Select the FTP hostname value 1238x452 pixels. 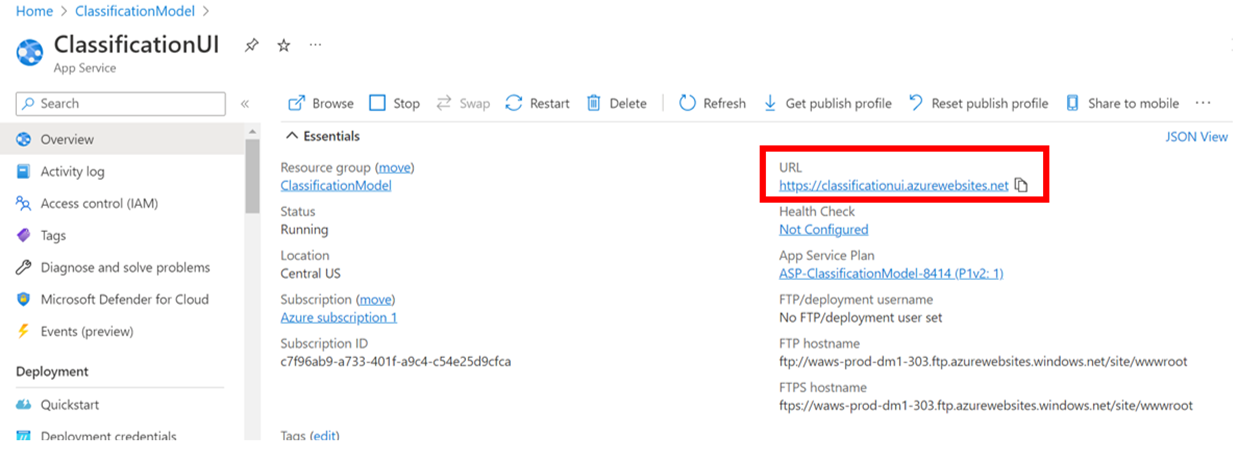click(x=983, y=361)
